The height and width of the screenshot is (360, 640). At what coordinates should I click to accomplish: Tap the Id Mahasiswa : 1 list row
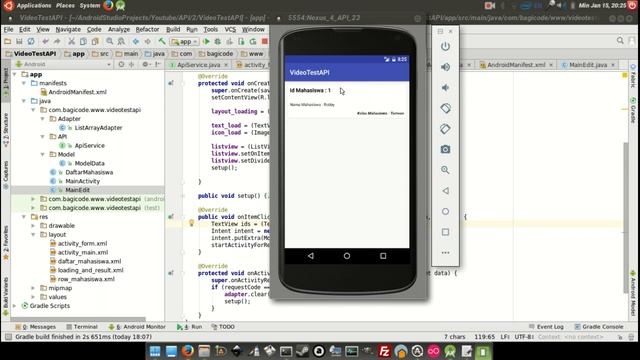click(347, 100)
